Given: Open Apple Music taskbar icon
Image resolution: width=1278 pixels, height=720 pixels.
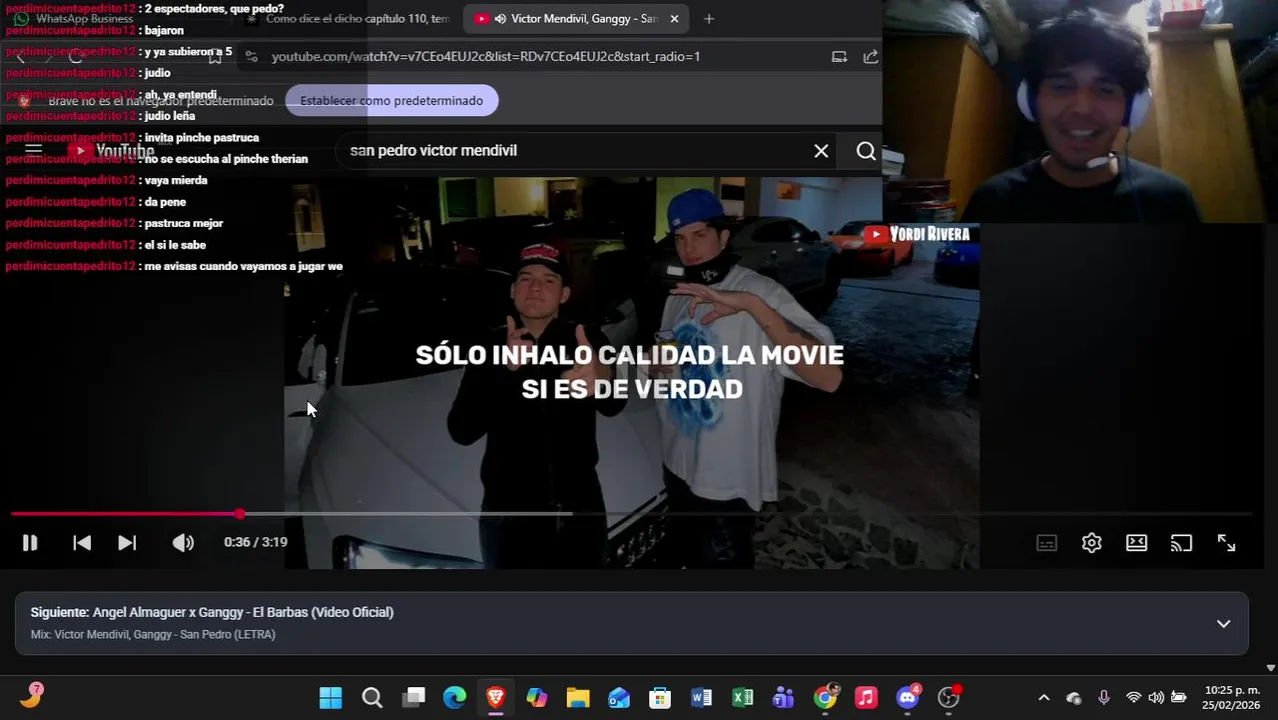Looking at the screenshot, I should 866,698.
